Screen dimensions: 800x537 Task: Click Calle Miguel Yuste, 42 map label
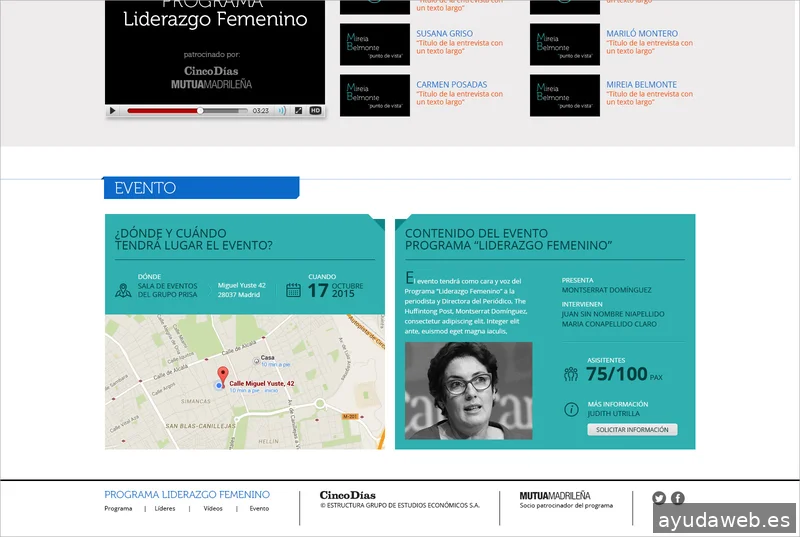[x=262, y=383]
